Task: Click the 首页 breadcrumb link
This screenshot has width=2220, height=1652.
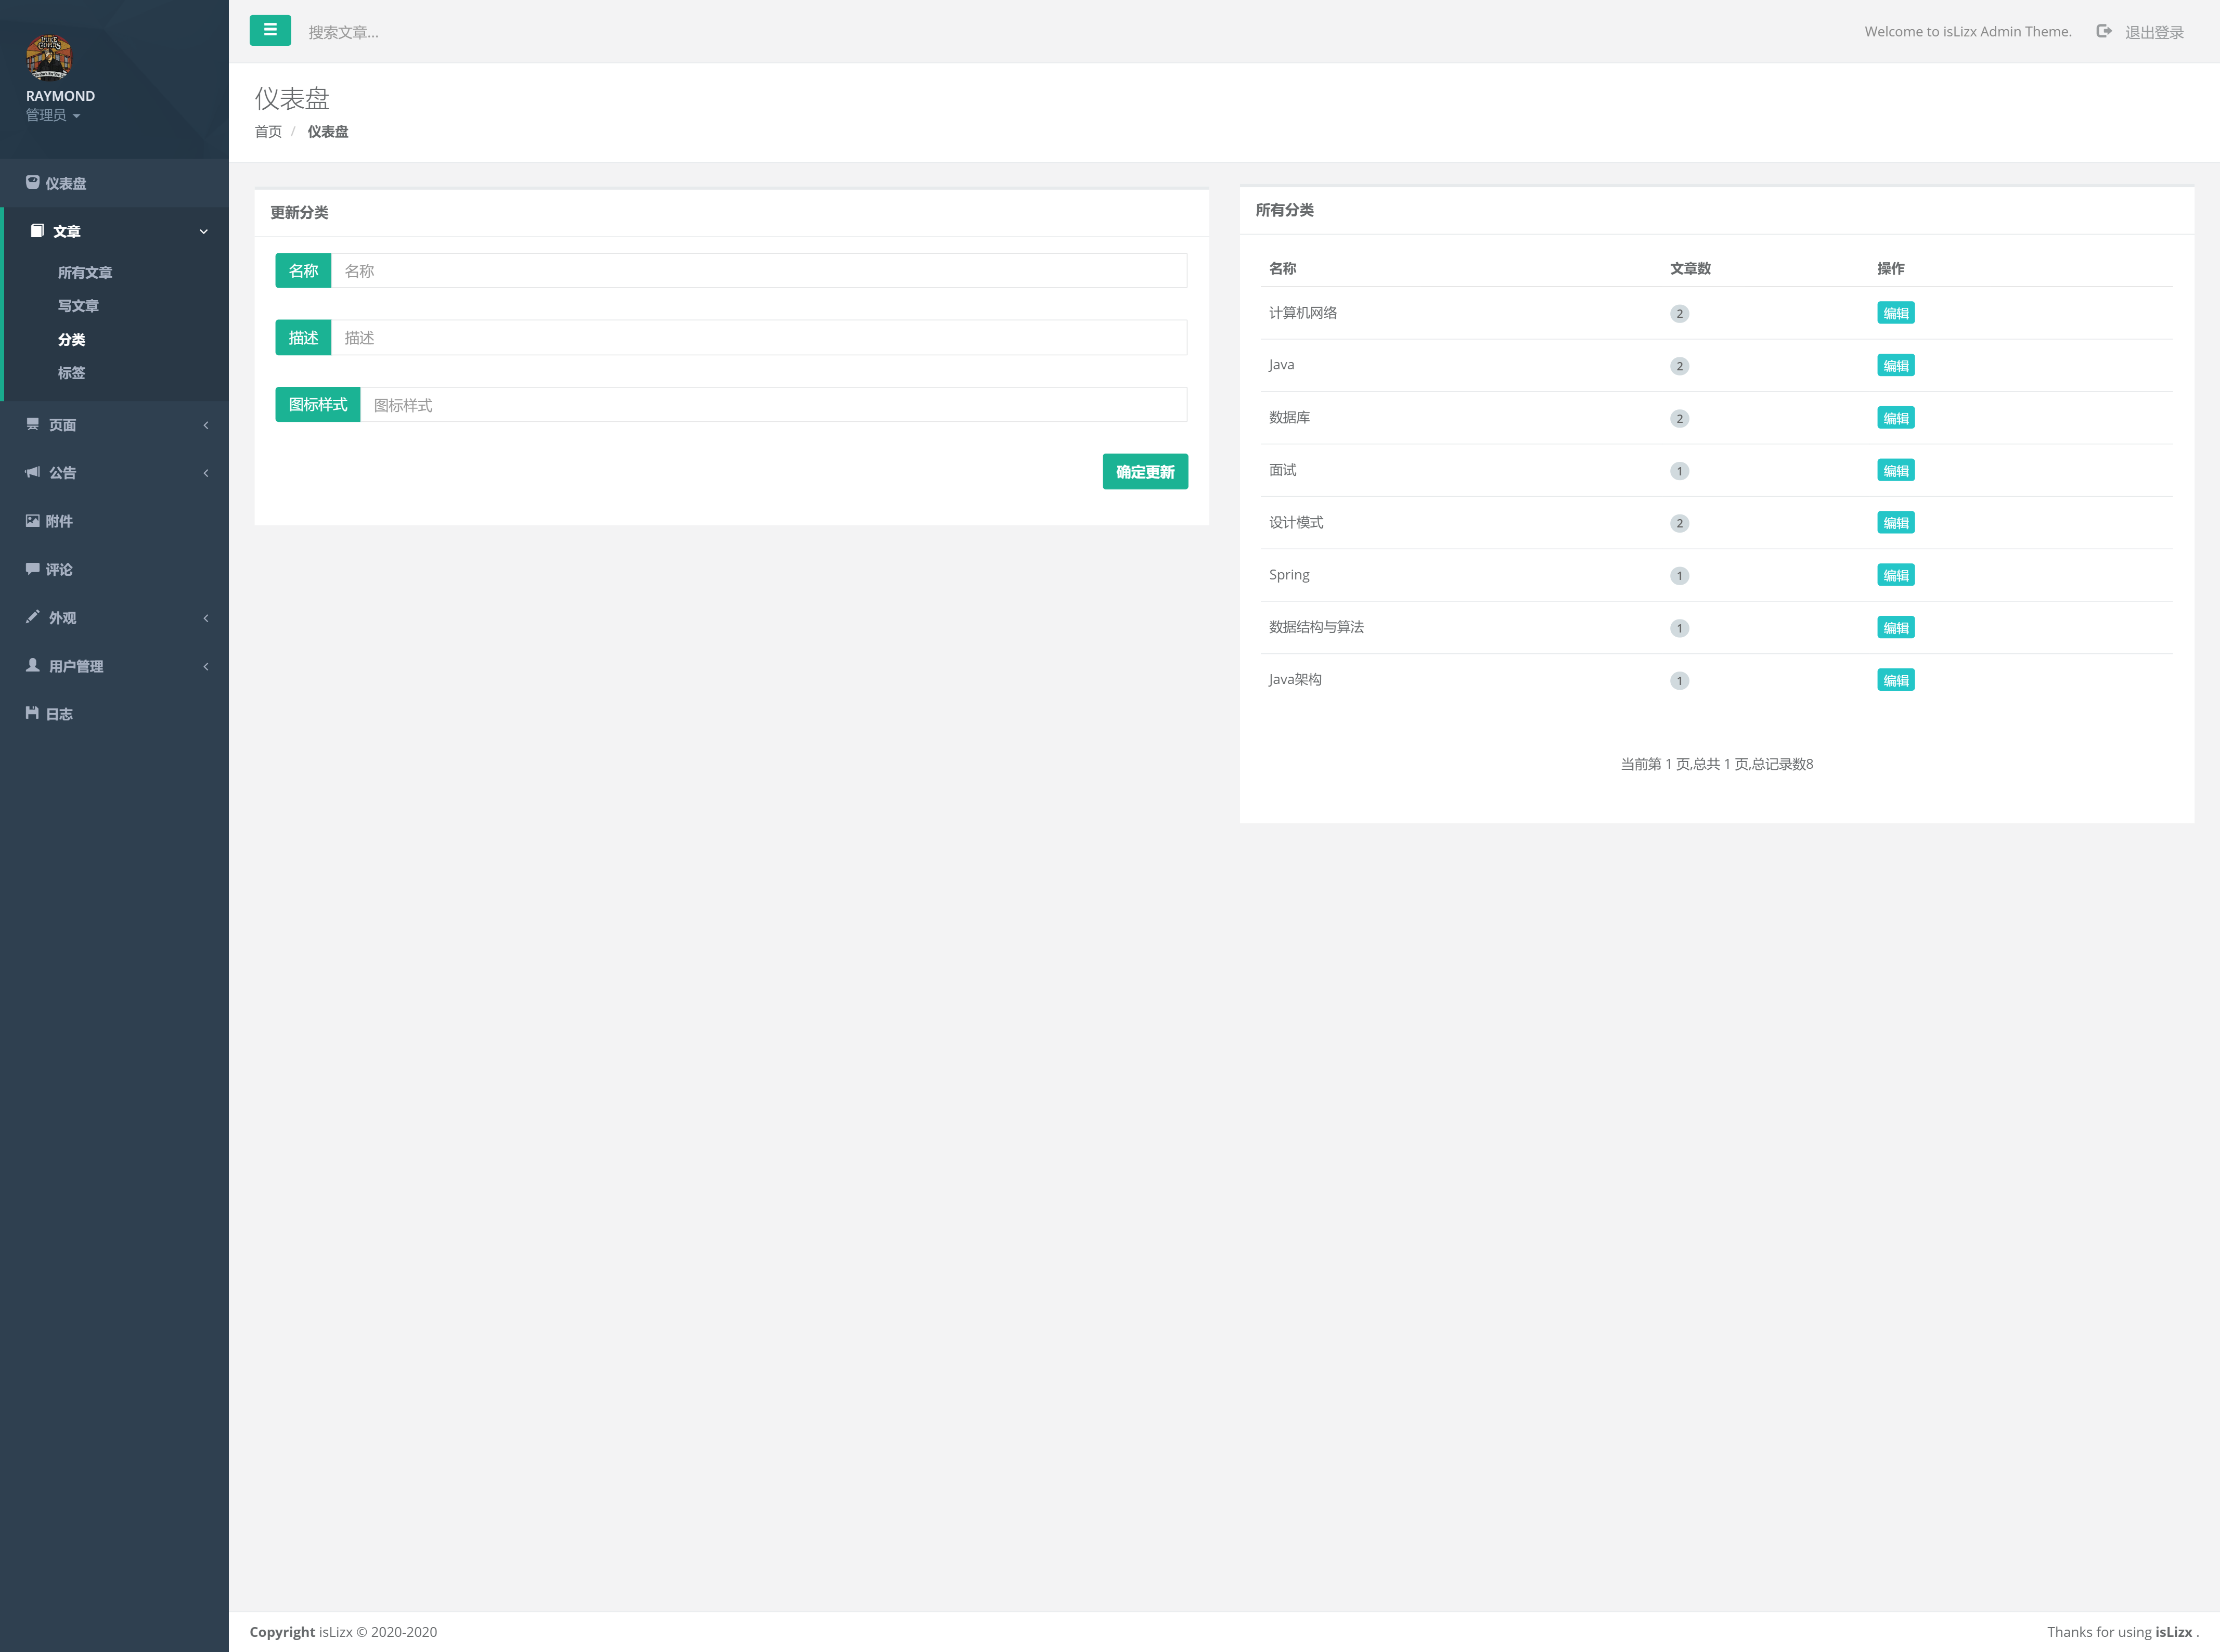Action: click(268, 132)
